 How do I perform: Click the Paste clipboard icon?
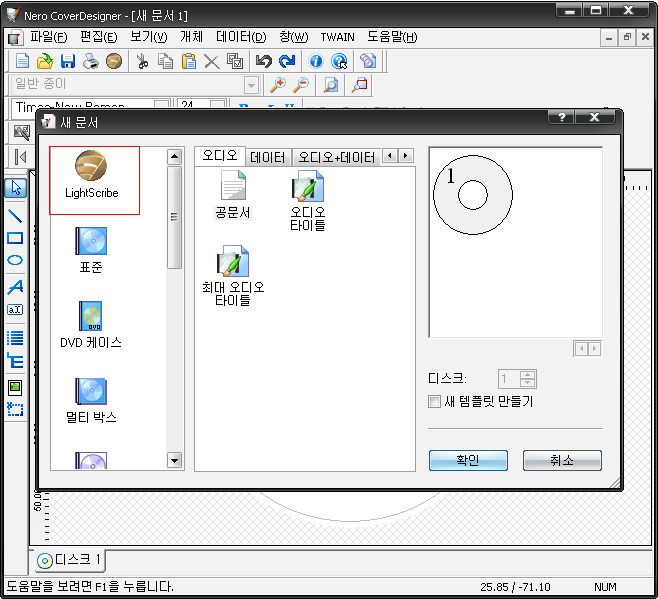[x=188, y=61]
